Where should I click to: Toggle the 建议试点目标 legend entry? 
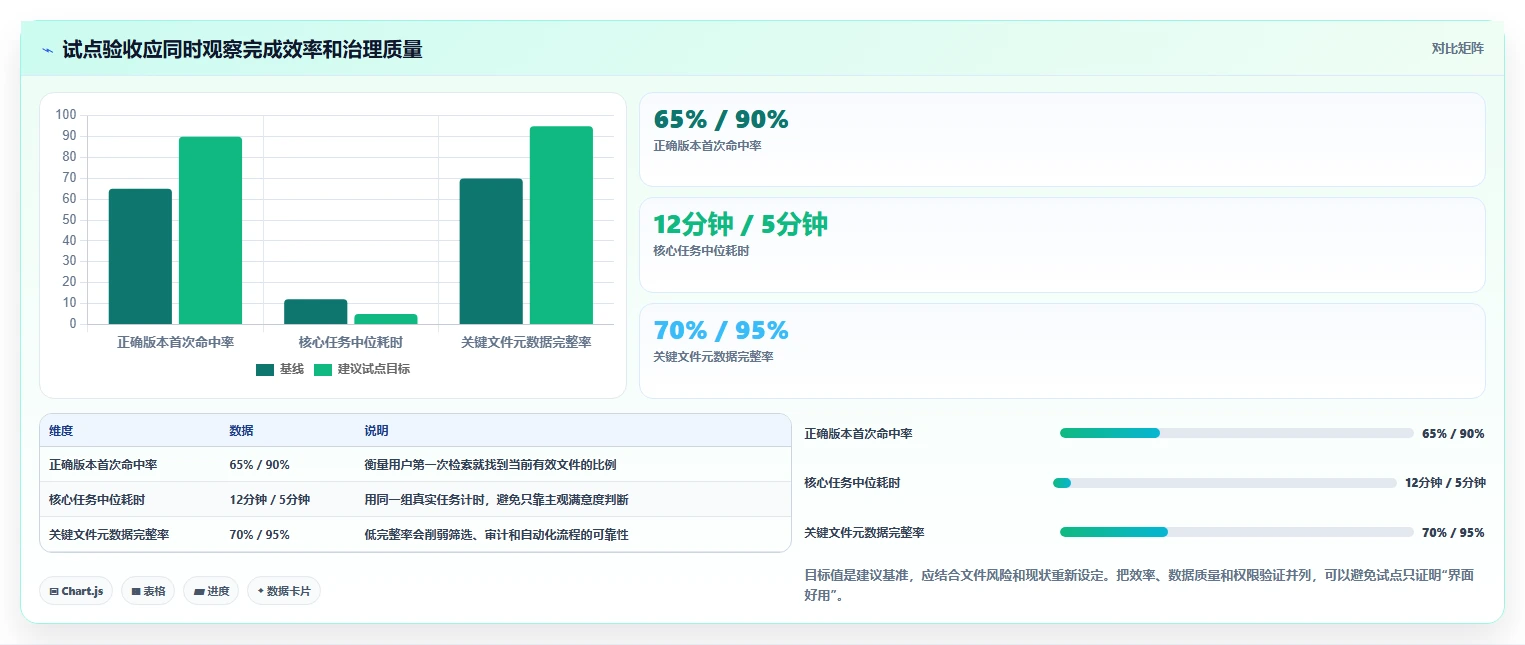tap(362, 369)
